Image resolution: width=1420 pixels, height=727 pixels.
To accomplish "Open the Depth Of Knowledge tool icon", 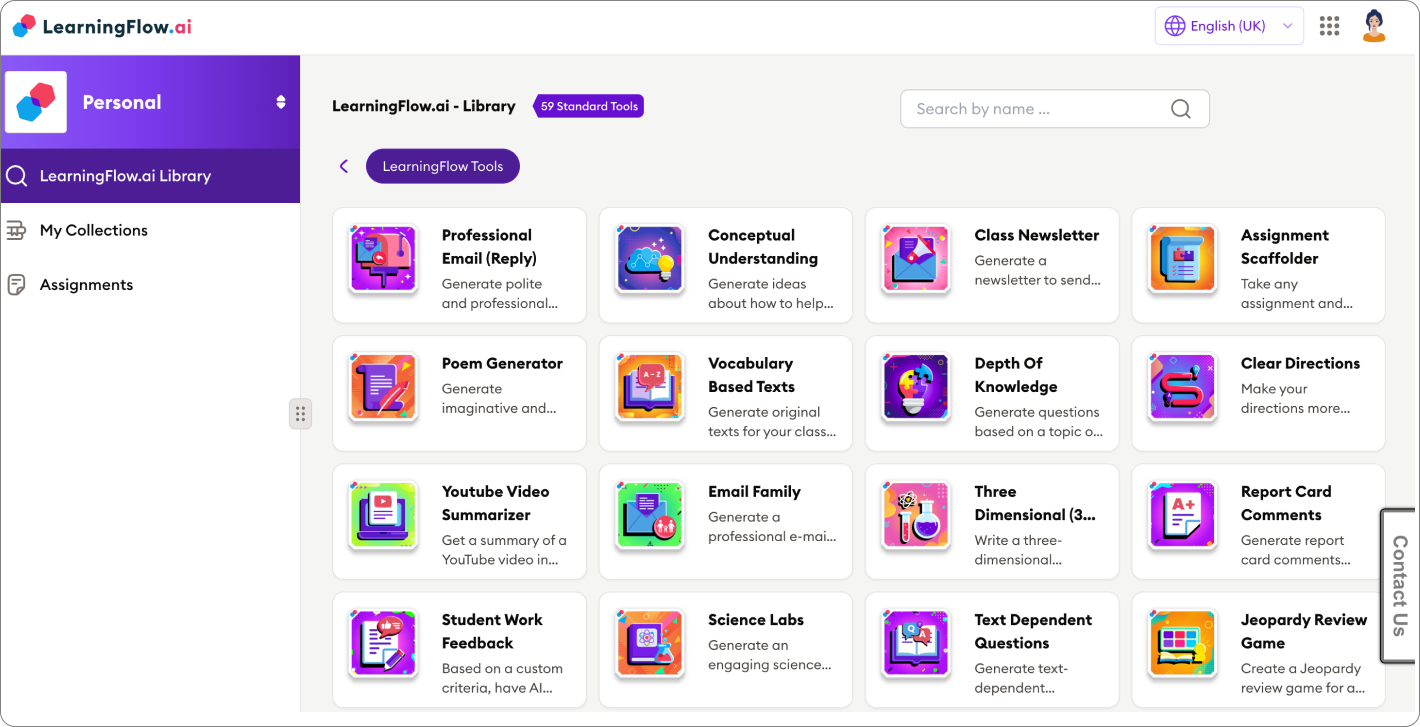I will 916,387.
